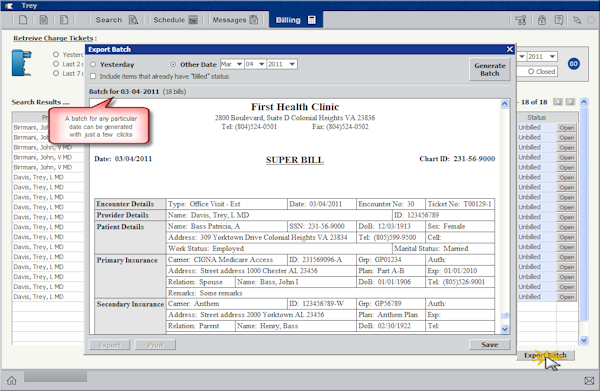
Task: Open the Search tab
Action: point(117,20)
